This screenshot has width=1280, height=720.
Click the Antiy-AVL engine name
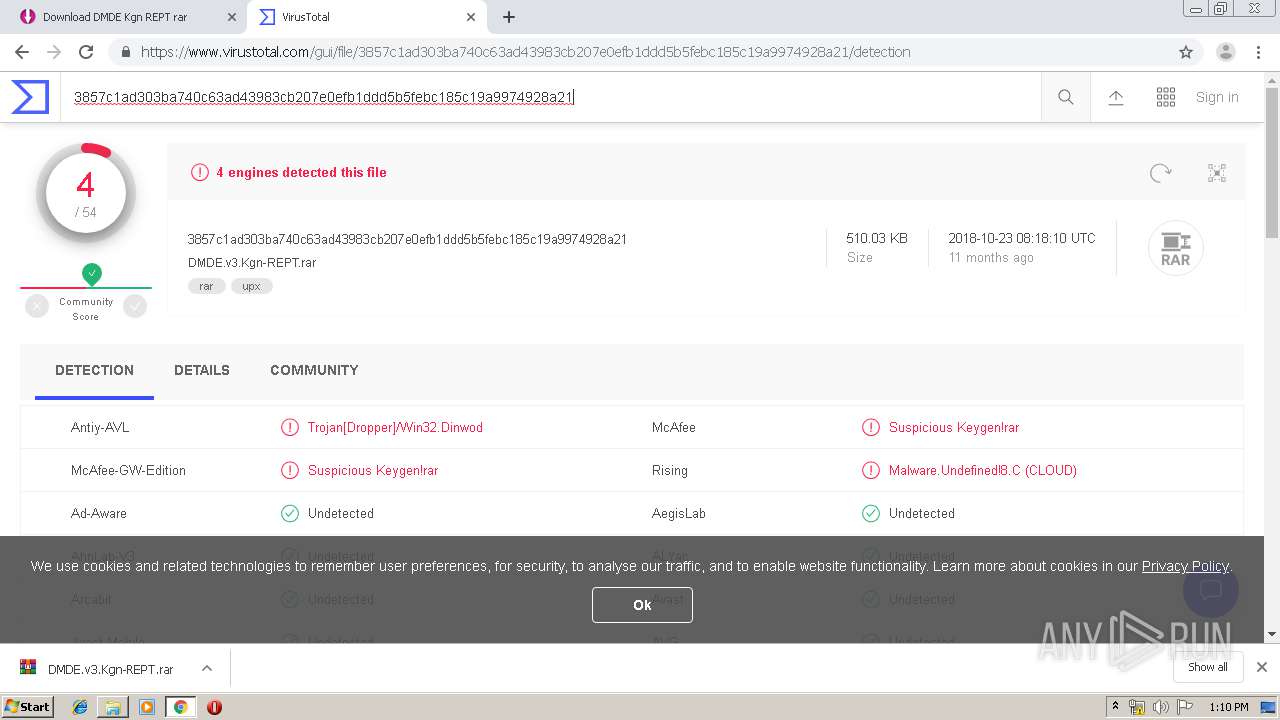point(100,427)
